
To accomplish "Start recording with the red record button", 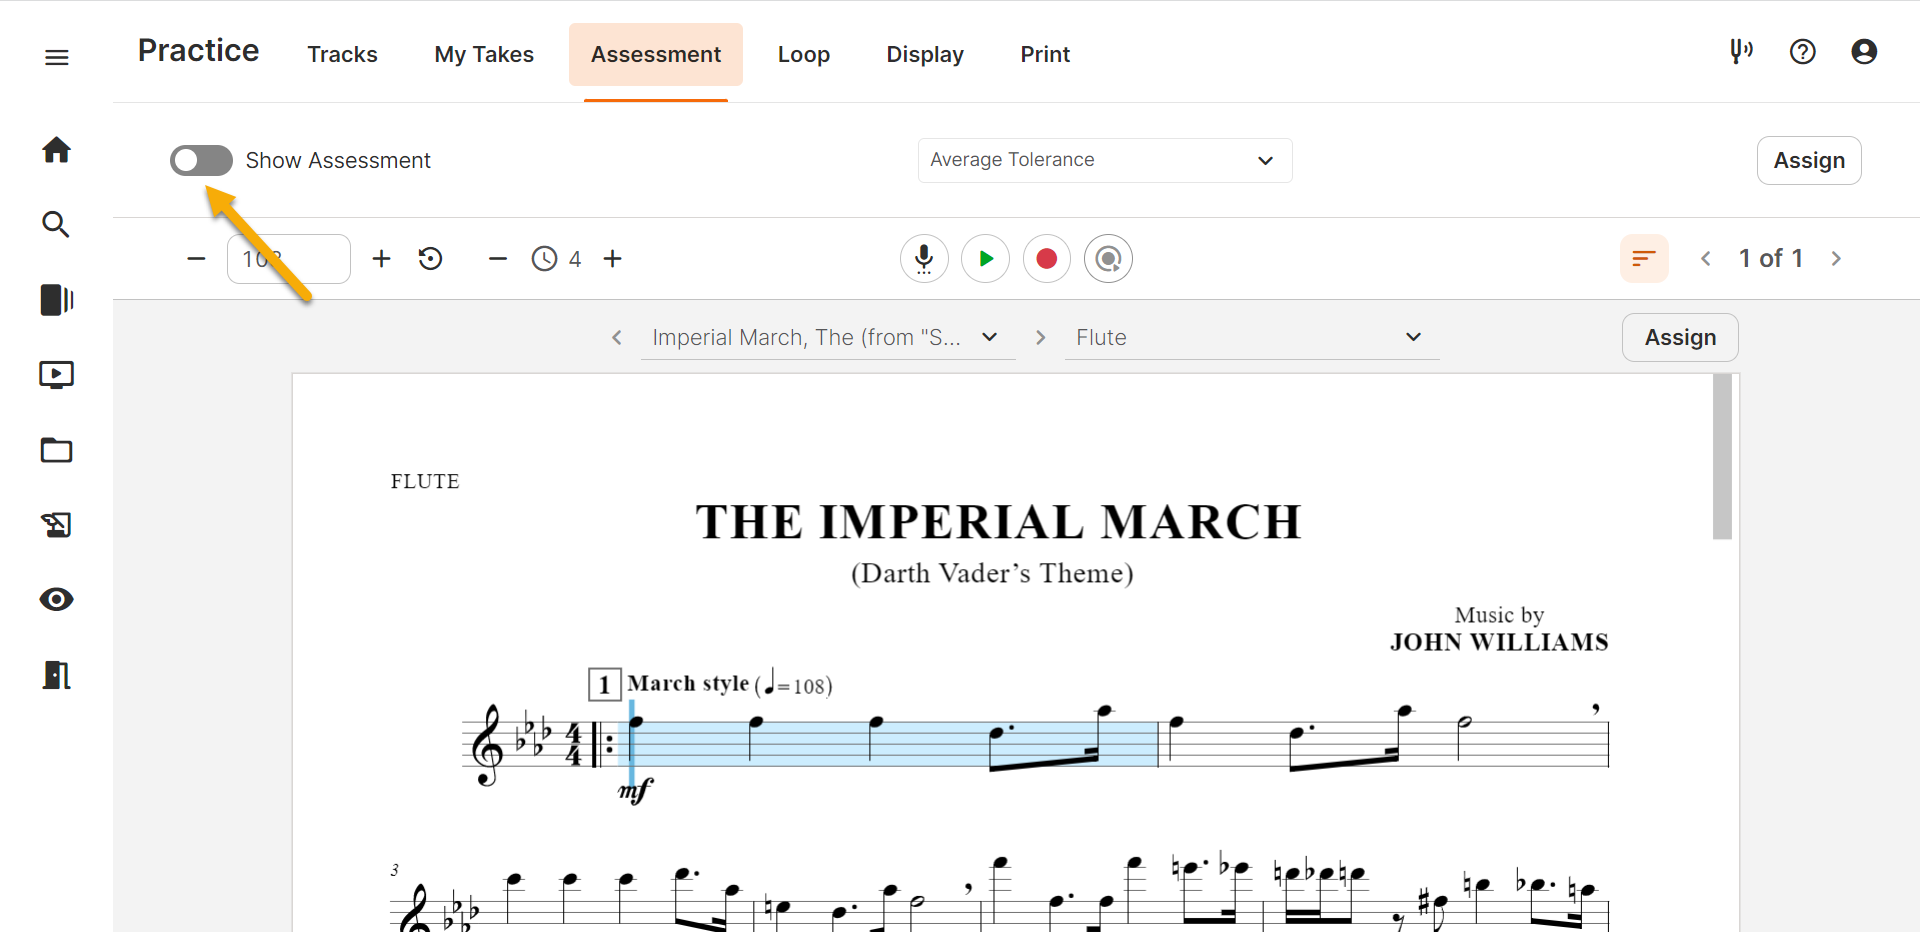I will pyautogui.click(x=1047, y=259).
